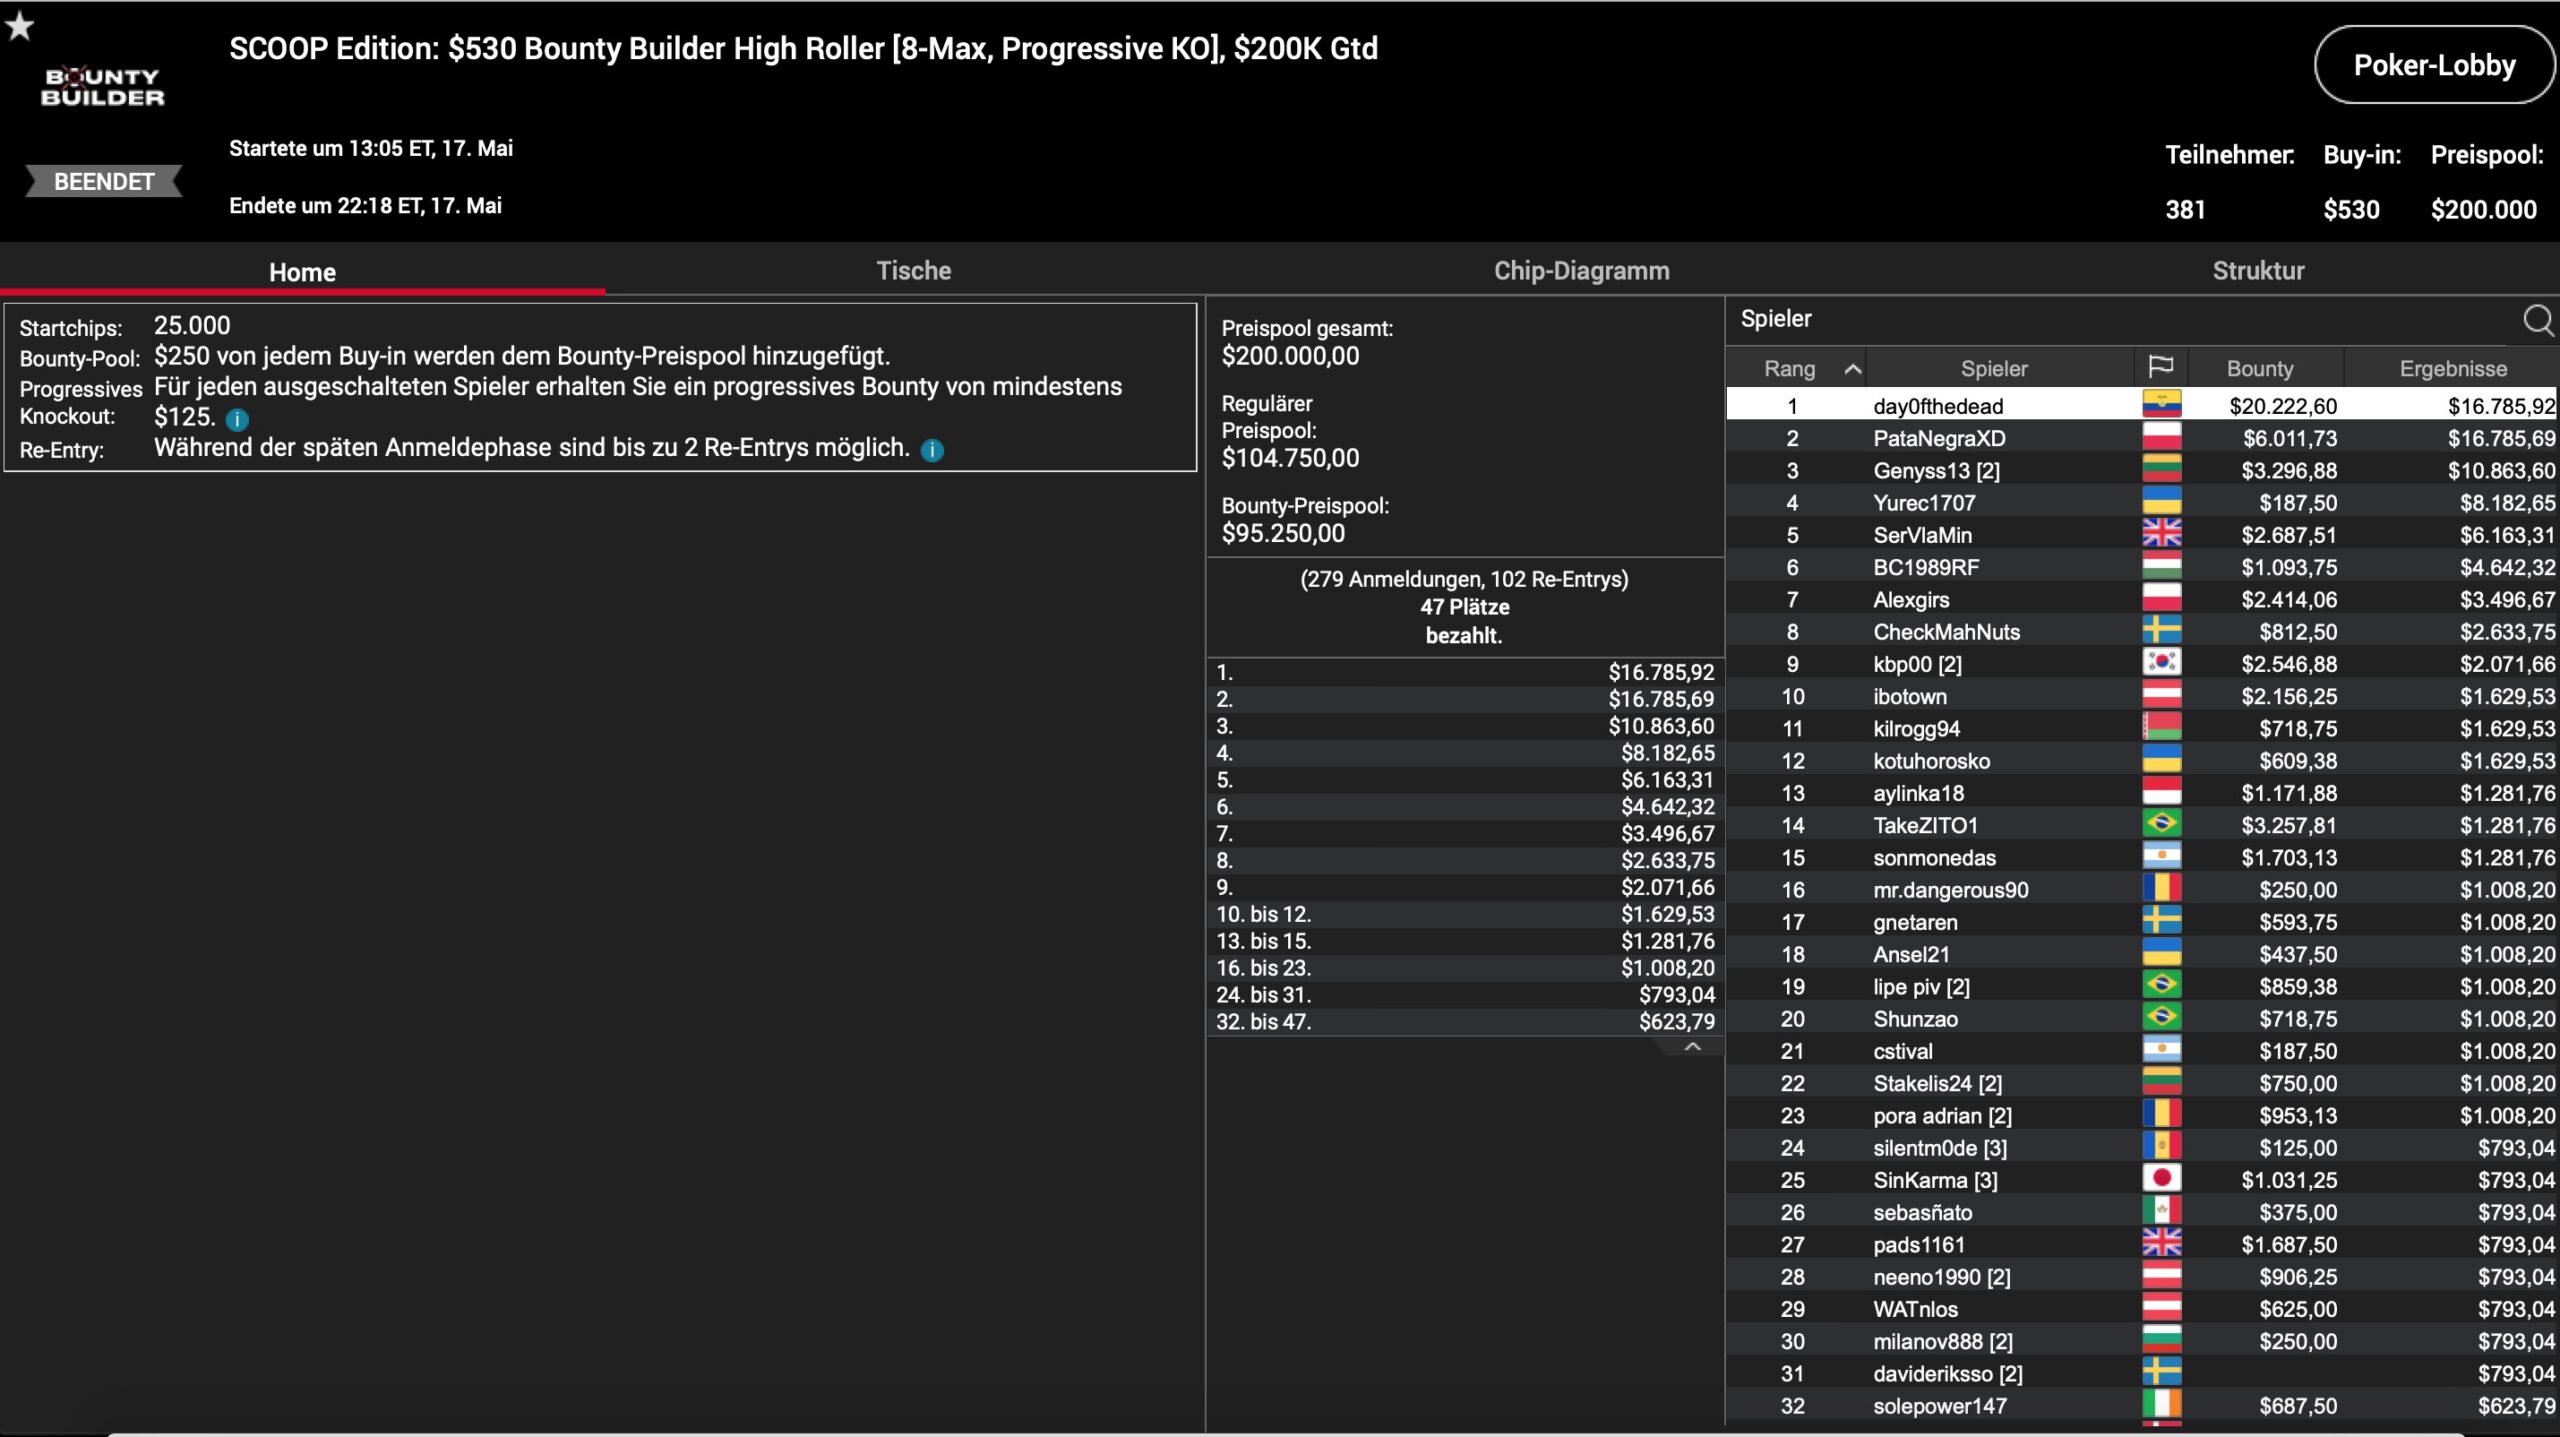The height and width of the screenshot is (1437, 2560).
Task: Open the Struktur tab
Action: 2257,271
